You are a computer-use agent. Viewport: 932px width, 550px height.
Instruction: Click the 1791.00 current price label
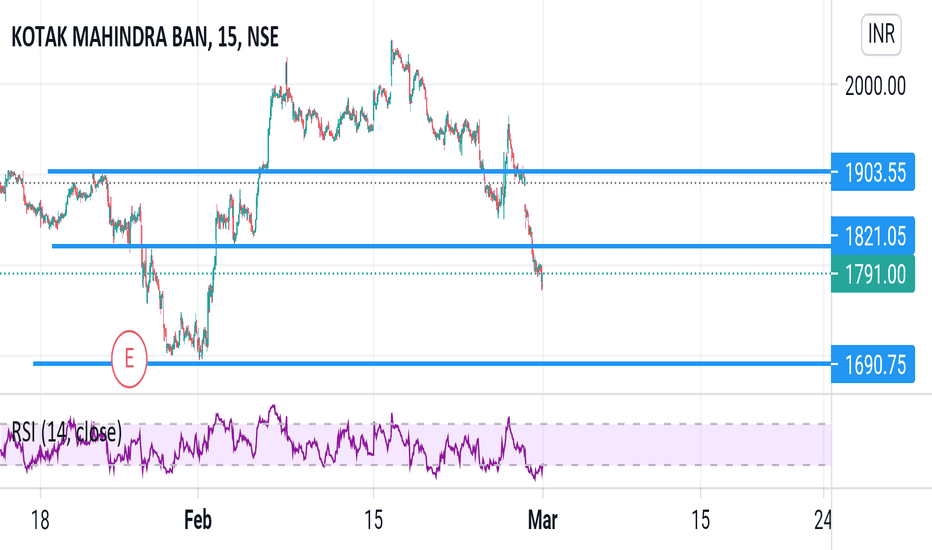tap(873, 274)
